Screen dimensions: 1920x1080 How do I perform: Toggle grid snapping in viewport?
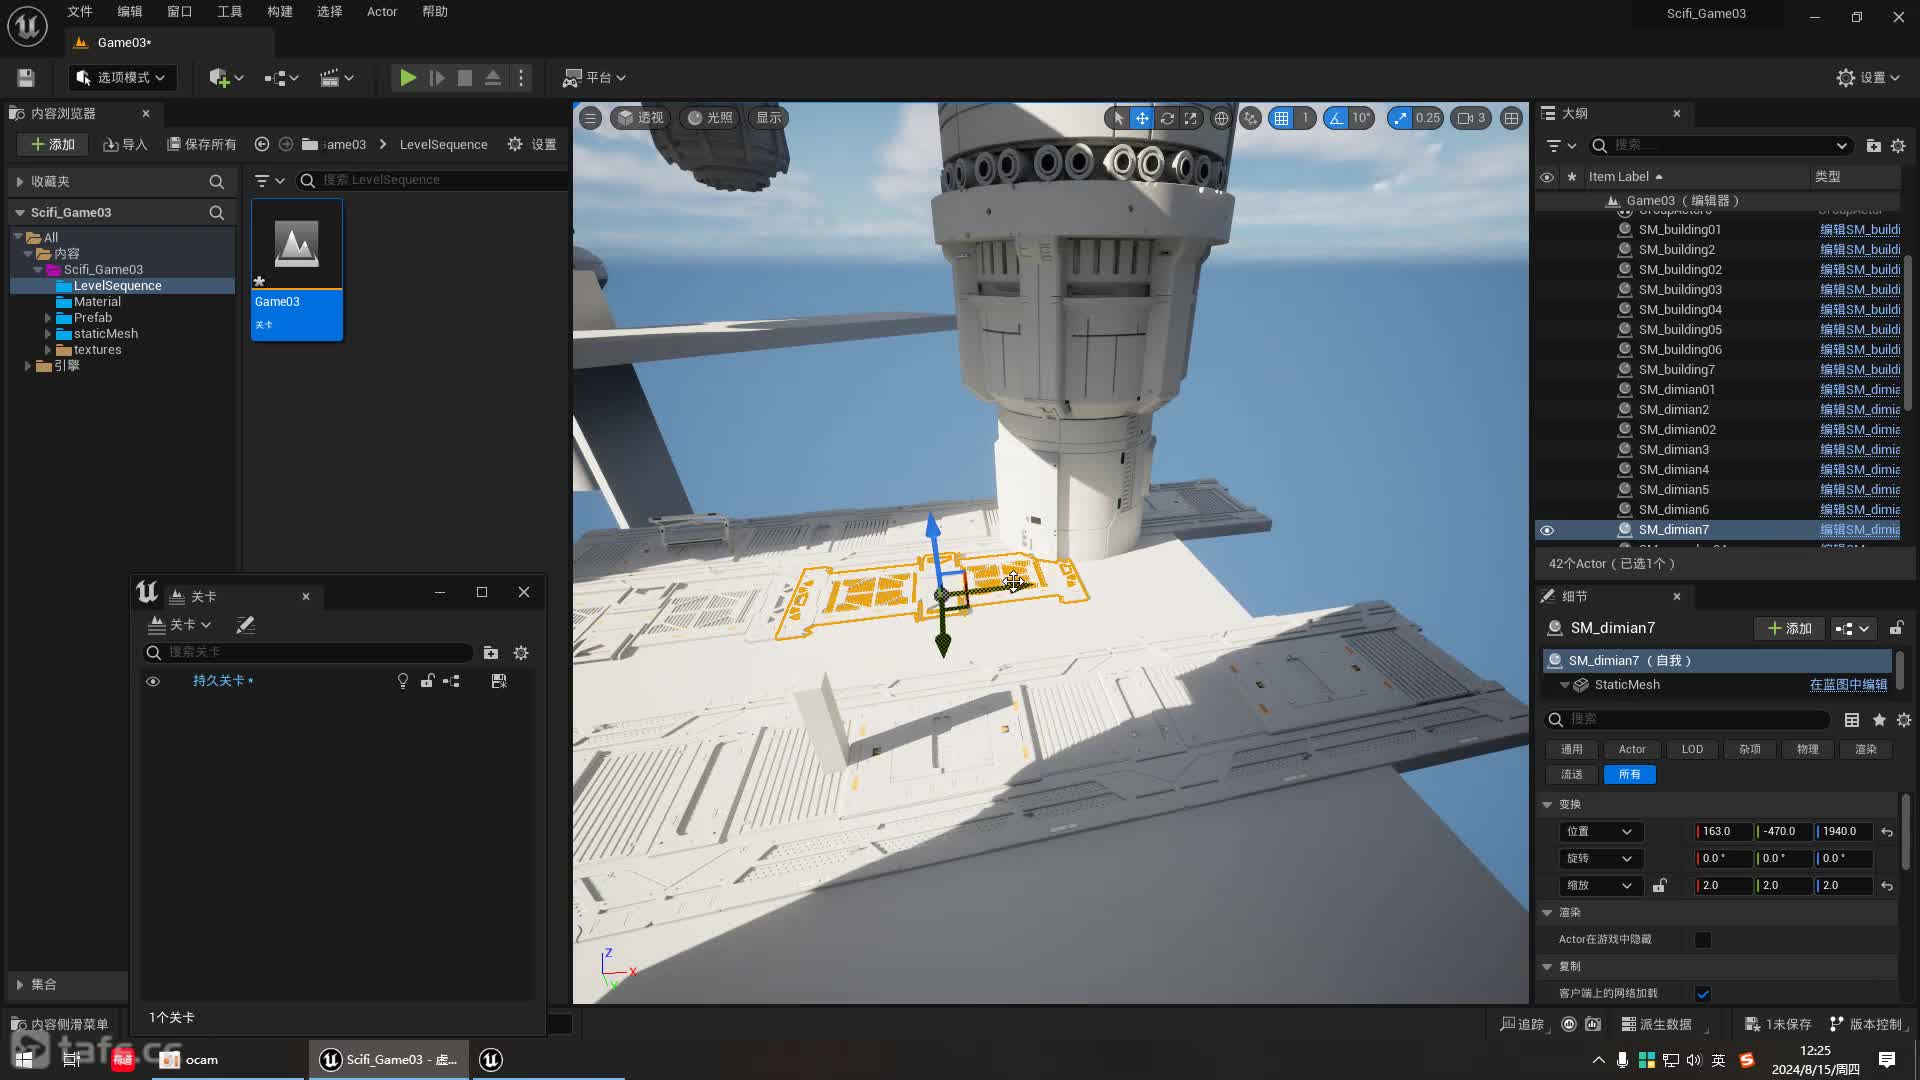click(x=1281, y=118)
